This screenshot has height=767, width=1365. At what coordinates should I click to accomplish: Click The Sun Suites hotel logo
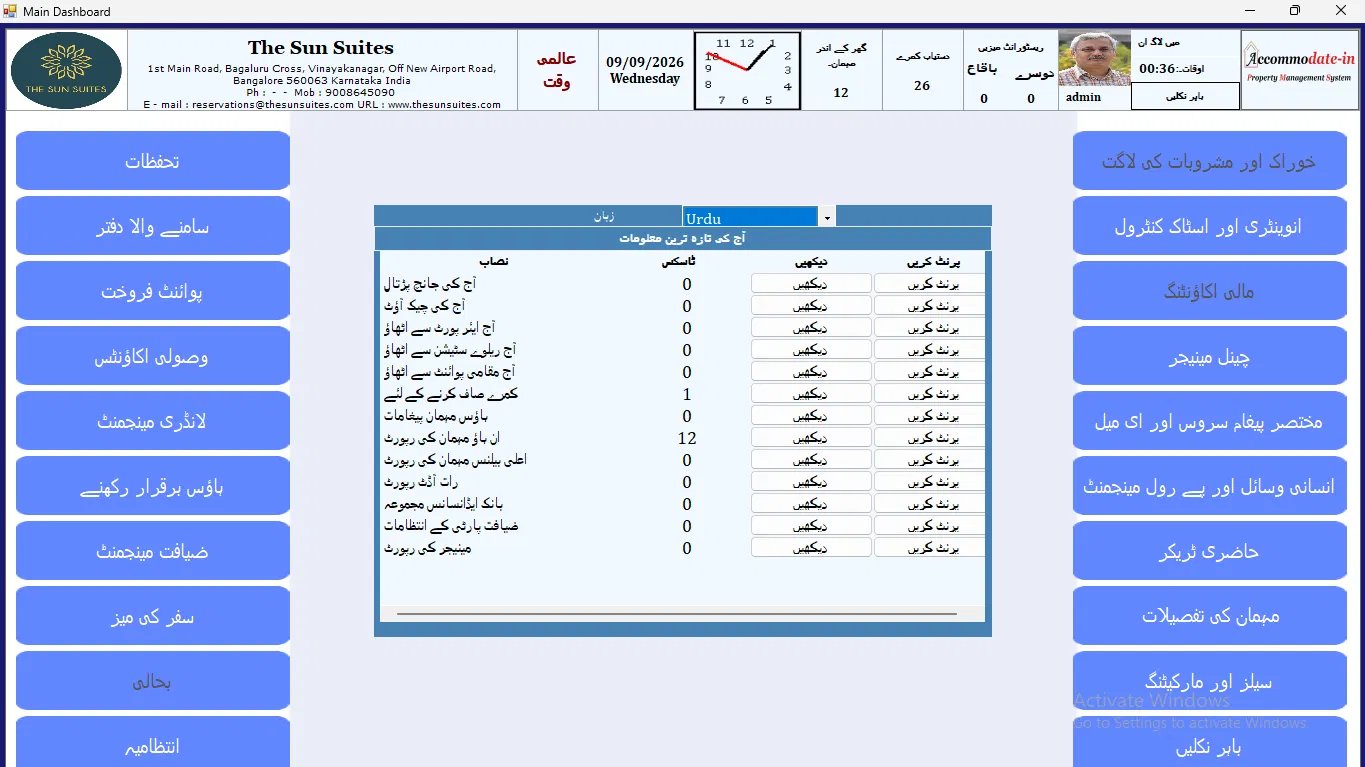[66, 70]
